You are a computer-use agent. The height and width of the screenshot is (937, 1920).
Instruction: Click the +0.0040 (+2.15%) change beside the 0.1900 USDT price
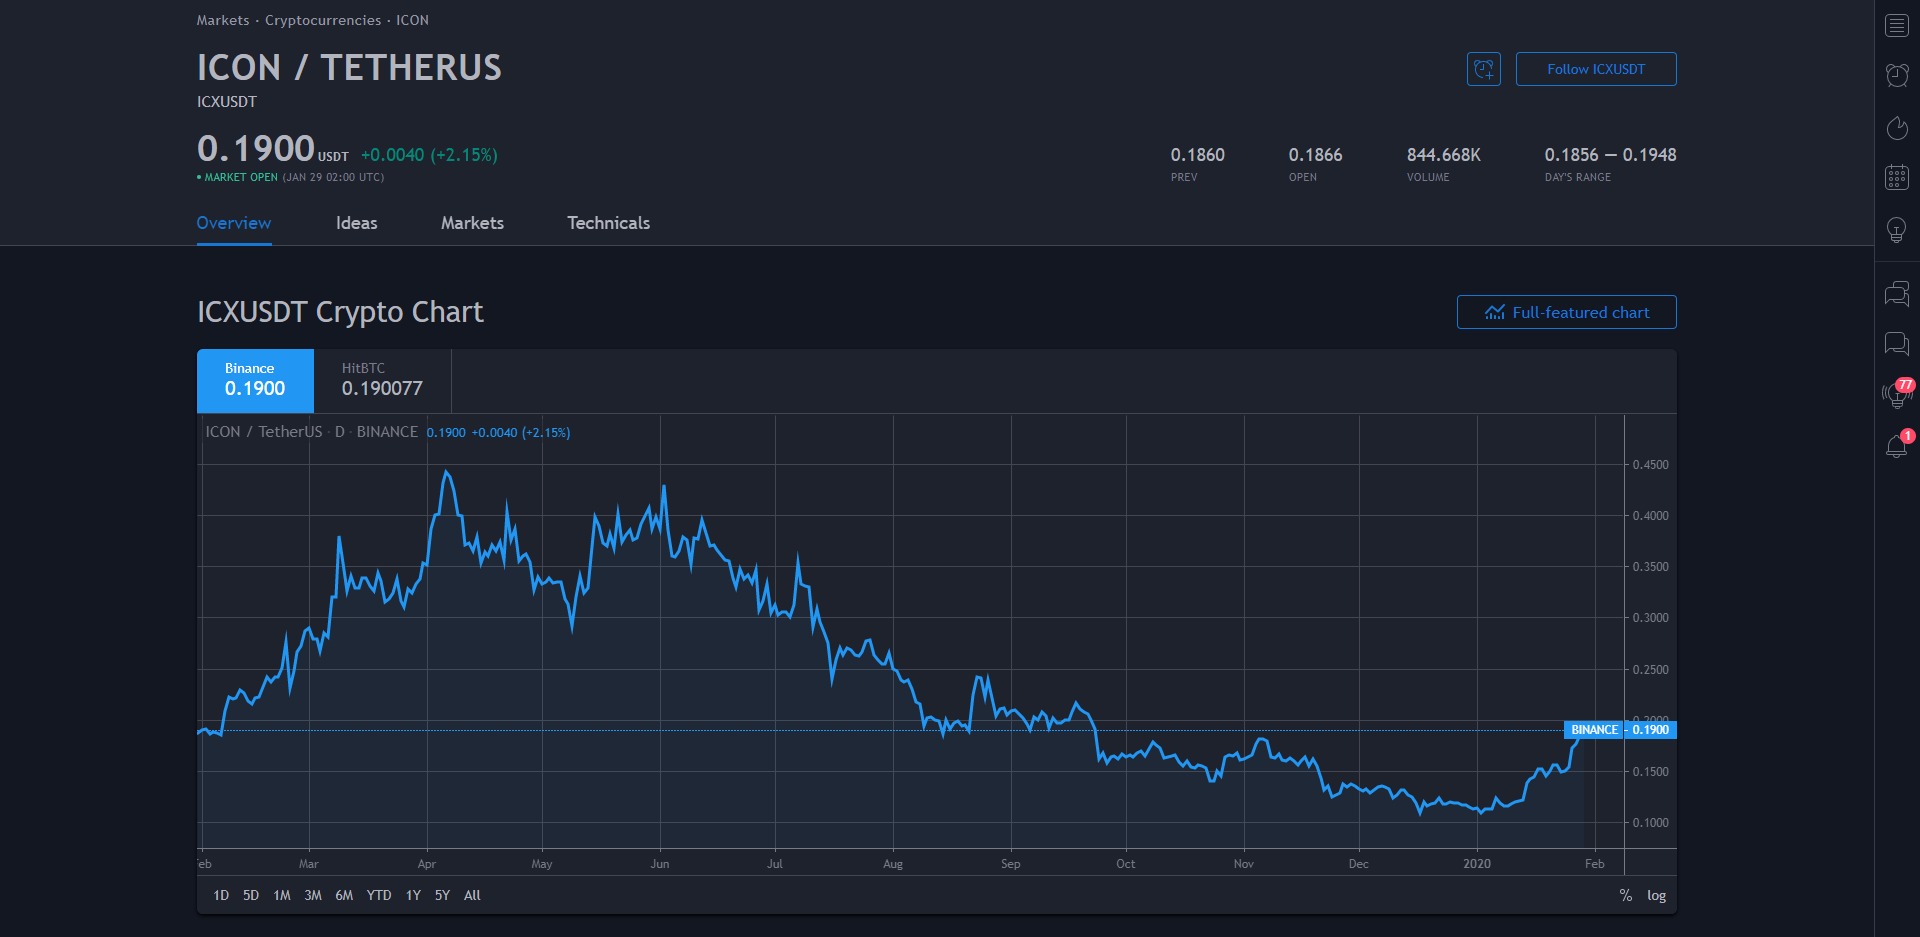(429, 155)
